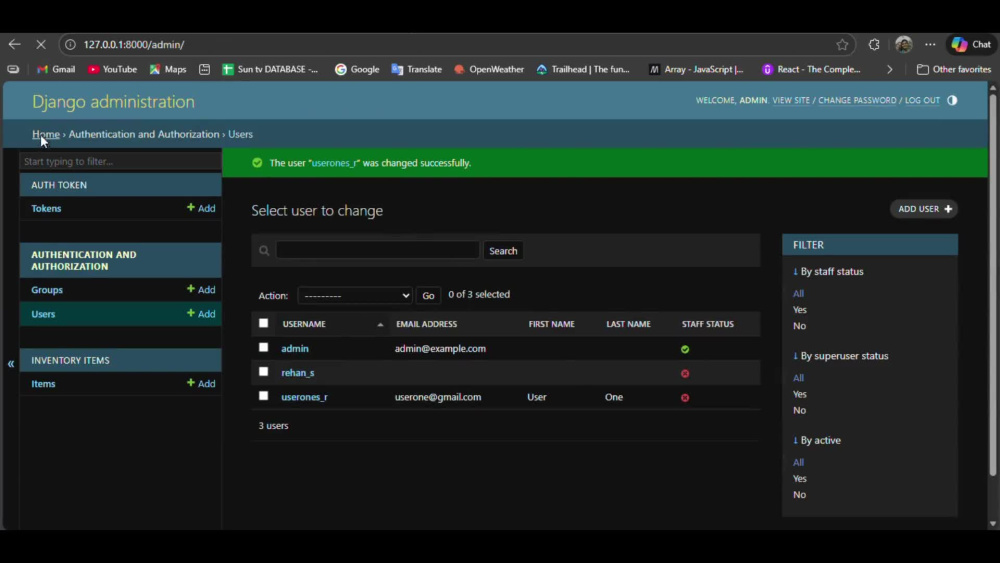This screenshot has height=563, width=1000.
Task: Focus the sidebar filter text box
Action: coord(121,161)
